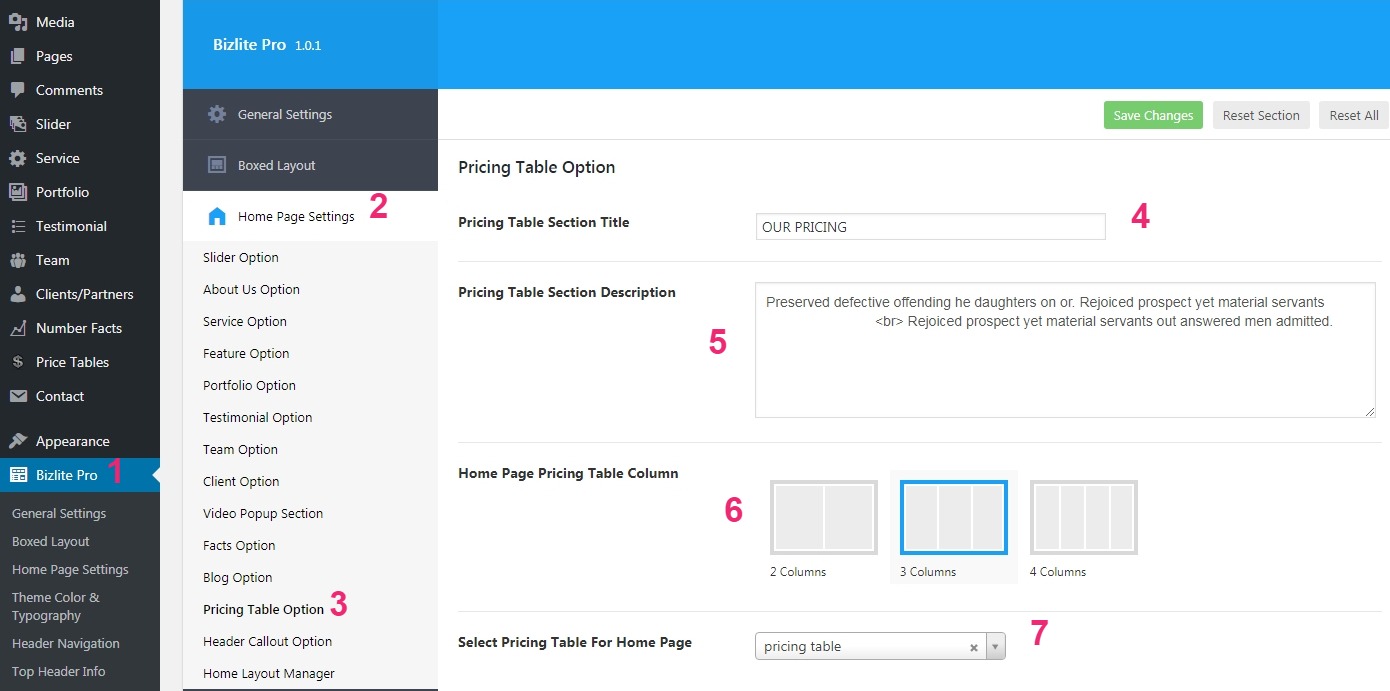Open Boxed Layout in admin submenu

[51, 541]
